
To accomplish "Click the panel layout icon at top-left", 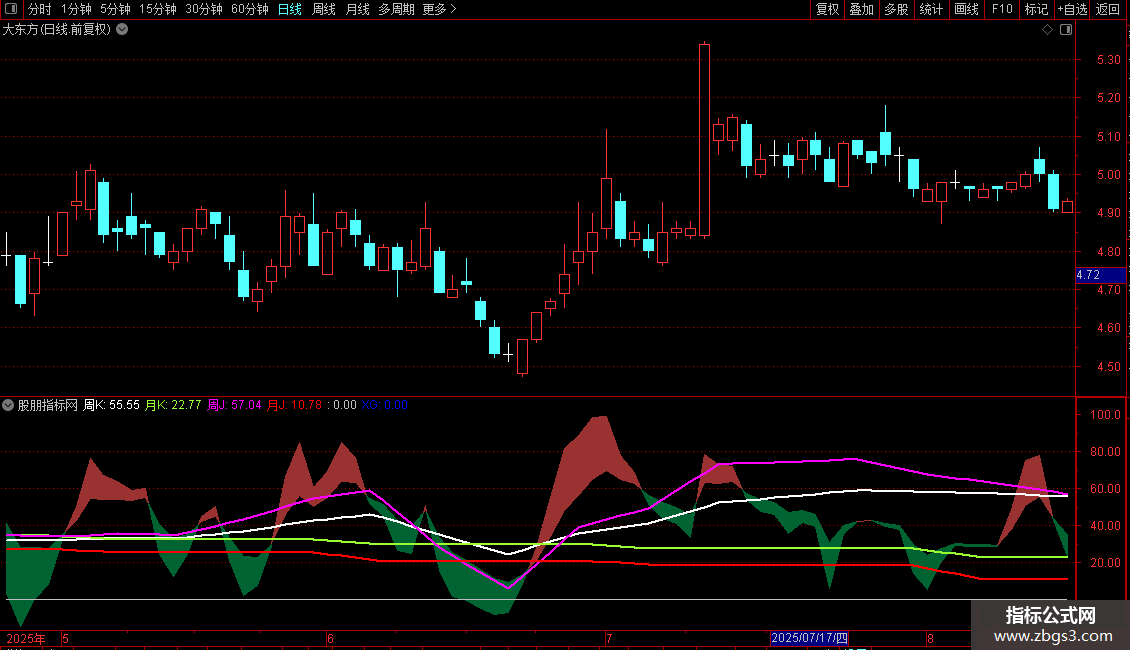I will [11, 9].
